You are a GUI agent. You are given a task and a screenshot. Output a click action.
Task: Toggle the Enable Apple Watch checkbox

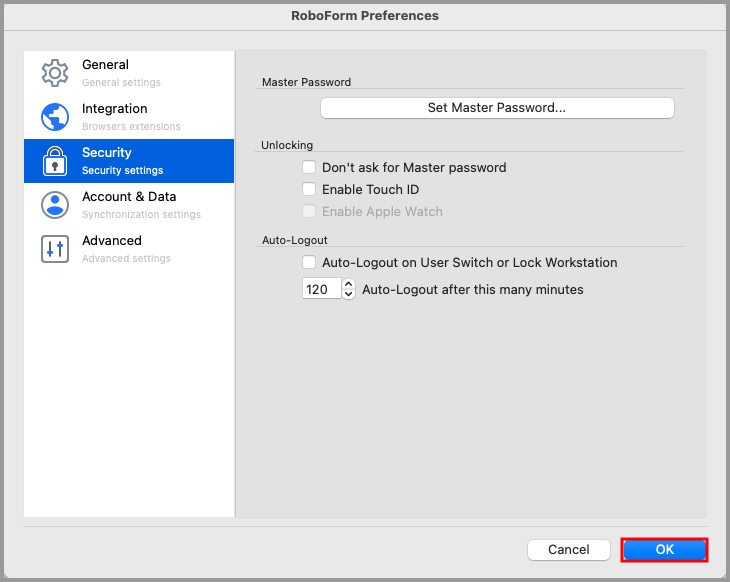[309, 211]
